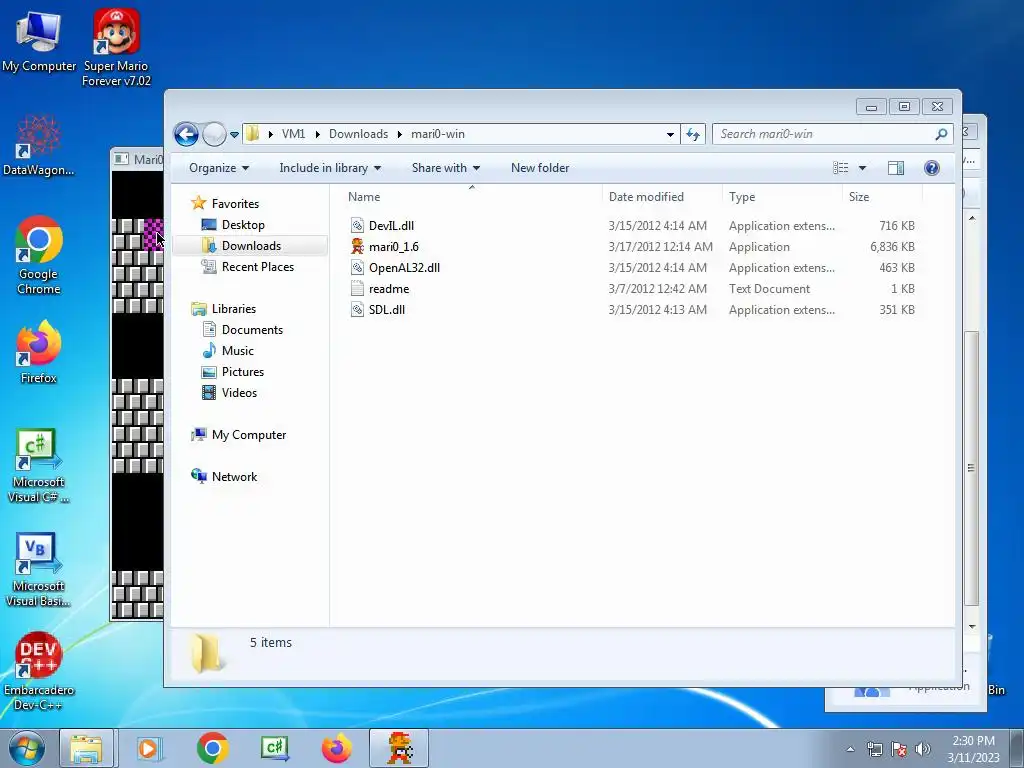This screenshot has height=768, width=1024.
Task: Select Desktop under Favorites
Action: pos(233,225)
